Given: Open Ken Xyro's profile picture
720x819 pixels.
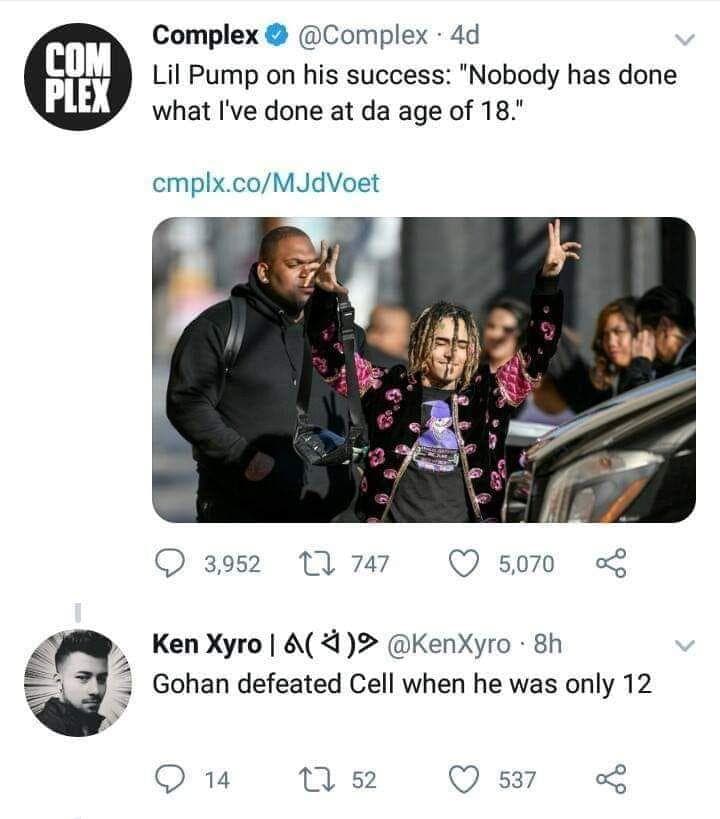Looking at the screenshot, I should coord(76,683).
